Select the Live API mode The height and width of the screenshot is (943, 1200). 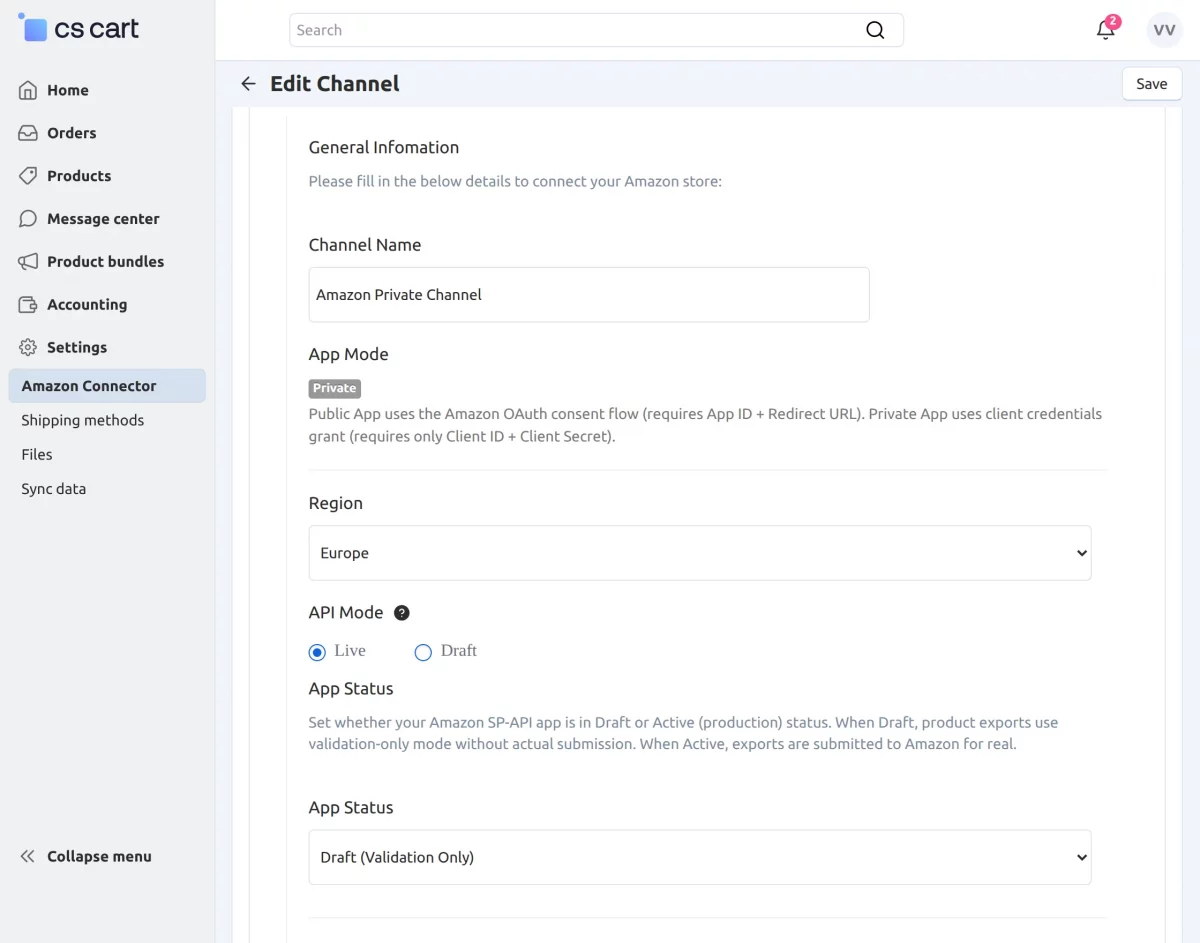317,652
